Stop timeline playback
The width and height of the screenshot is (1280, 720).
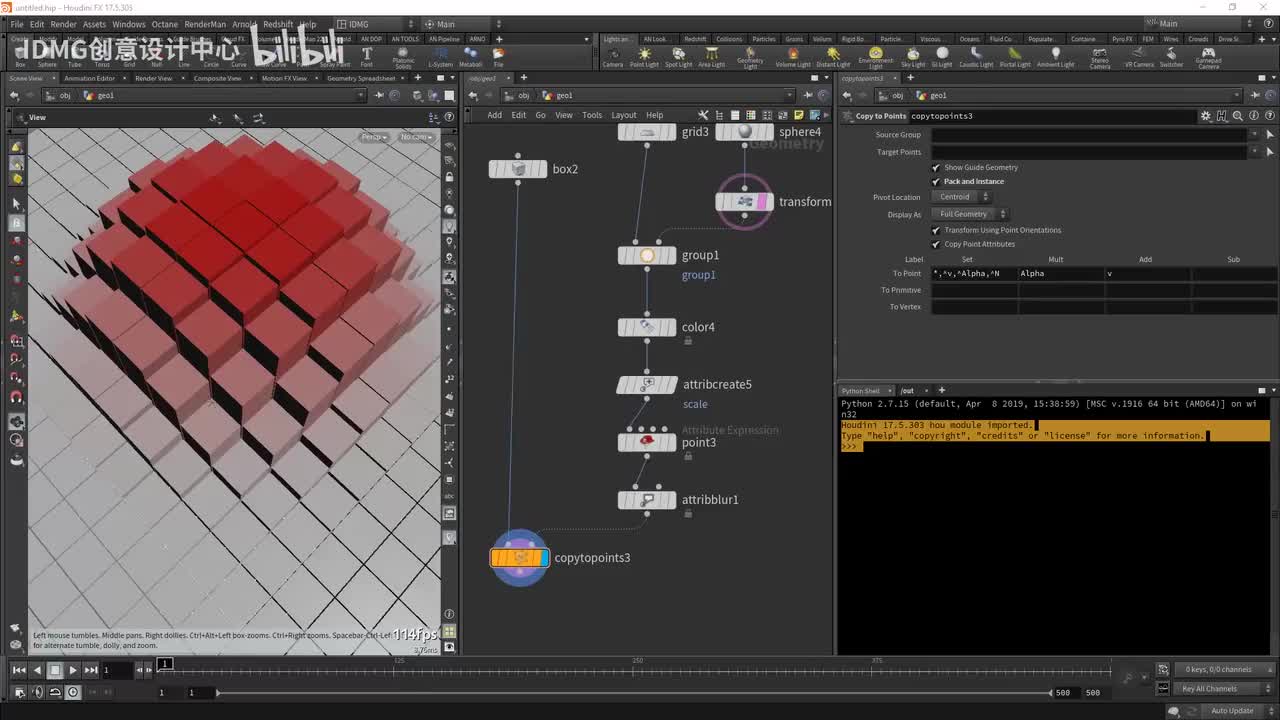pyautogui.click(x=55, y=670)
